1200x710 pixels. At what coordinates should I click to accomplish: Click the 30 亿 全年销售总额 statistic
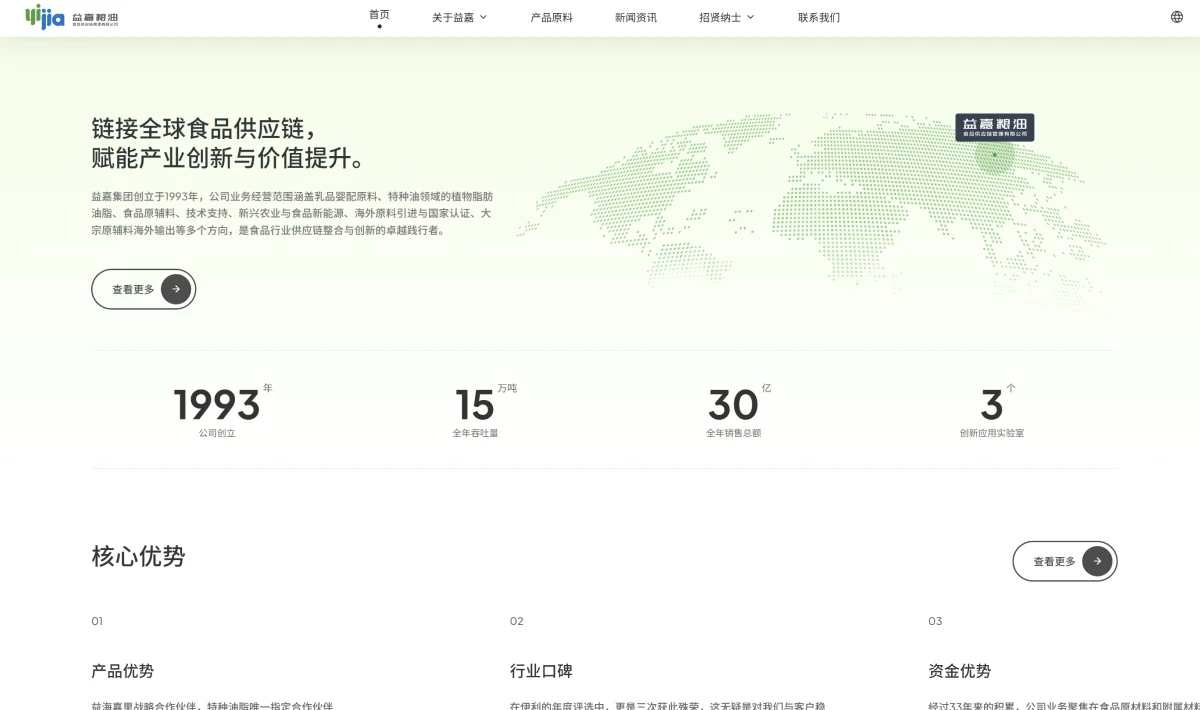point(734,407)
